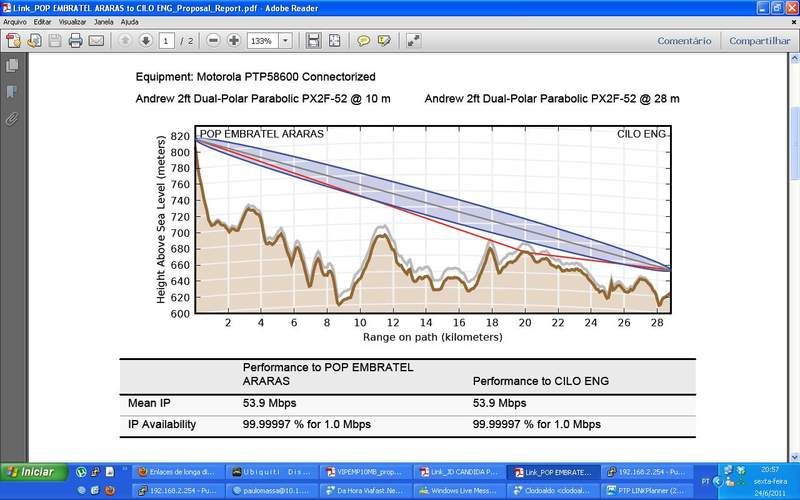Image resolution: width=800 pixels, height=500 pixels.
Task: Open the Janela menu
Action: (104, 22)
